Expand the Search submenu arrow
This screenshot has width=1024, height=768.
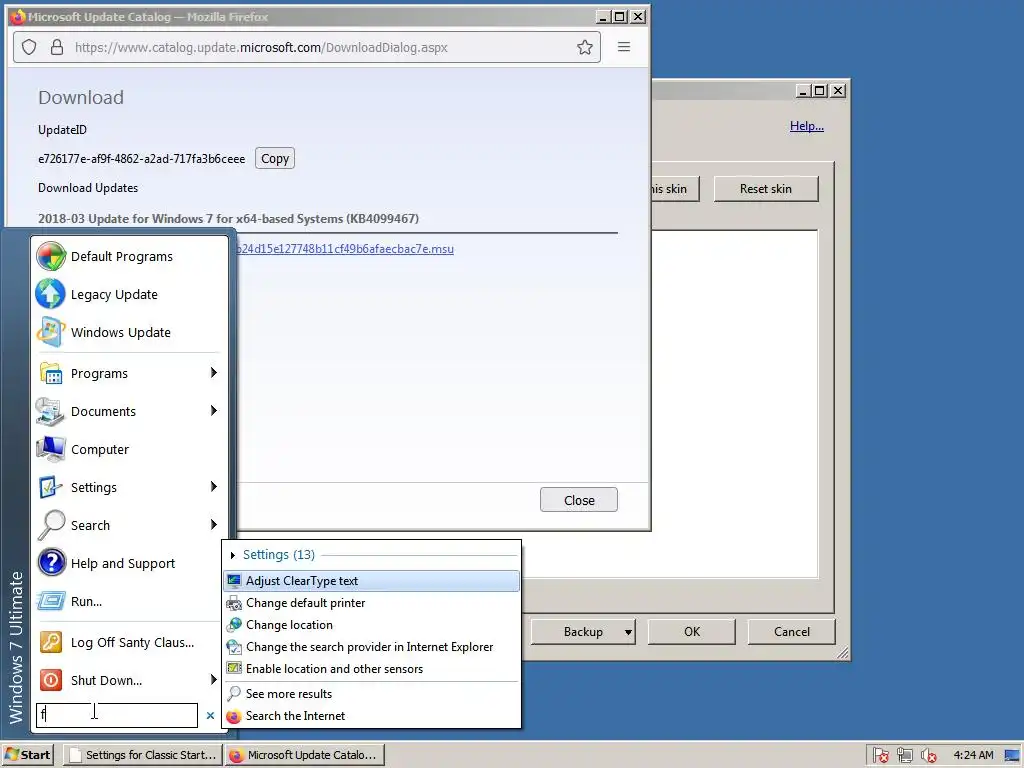(x=214, y=524)
